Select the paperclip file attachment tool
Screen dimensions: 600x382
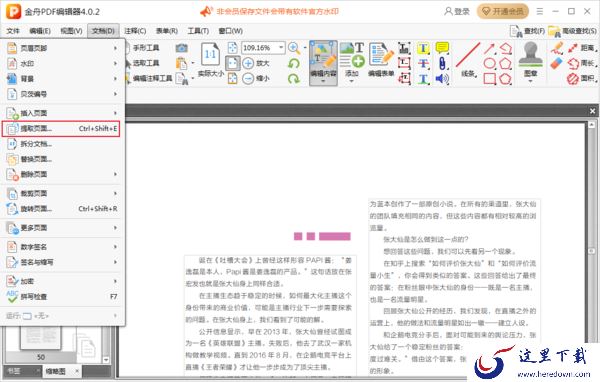[442, 63]
